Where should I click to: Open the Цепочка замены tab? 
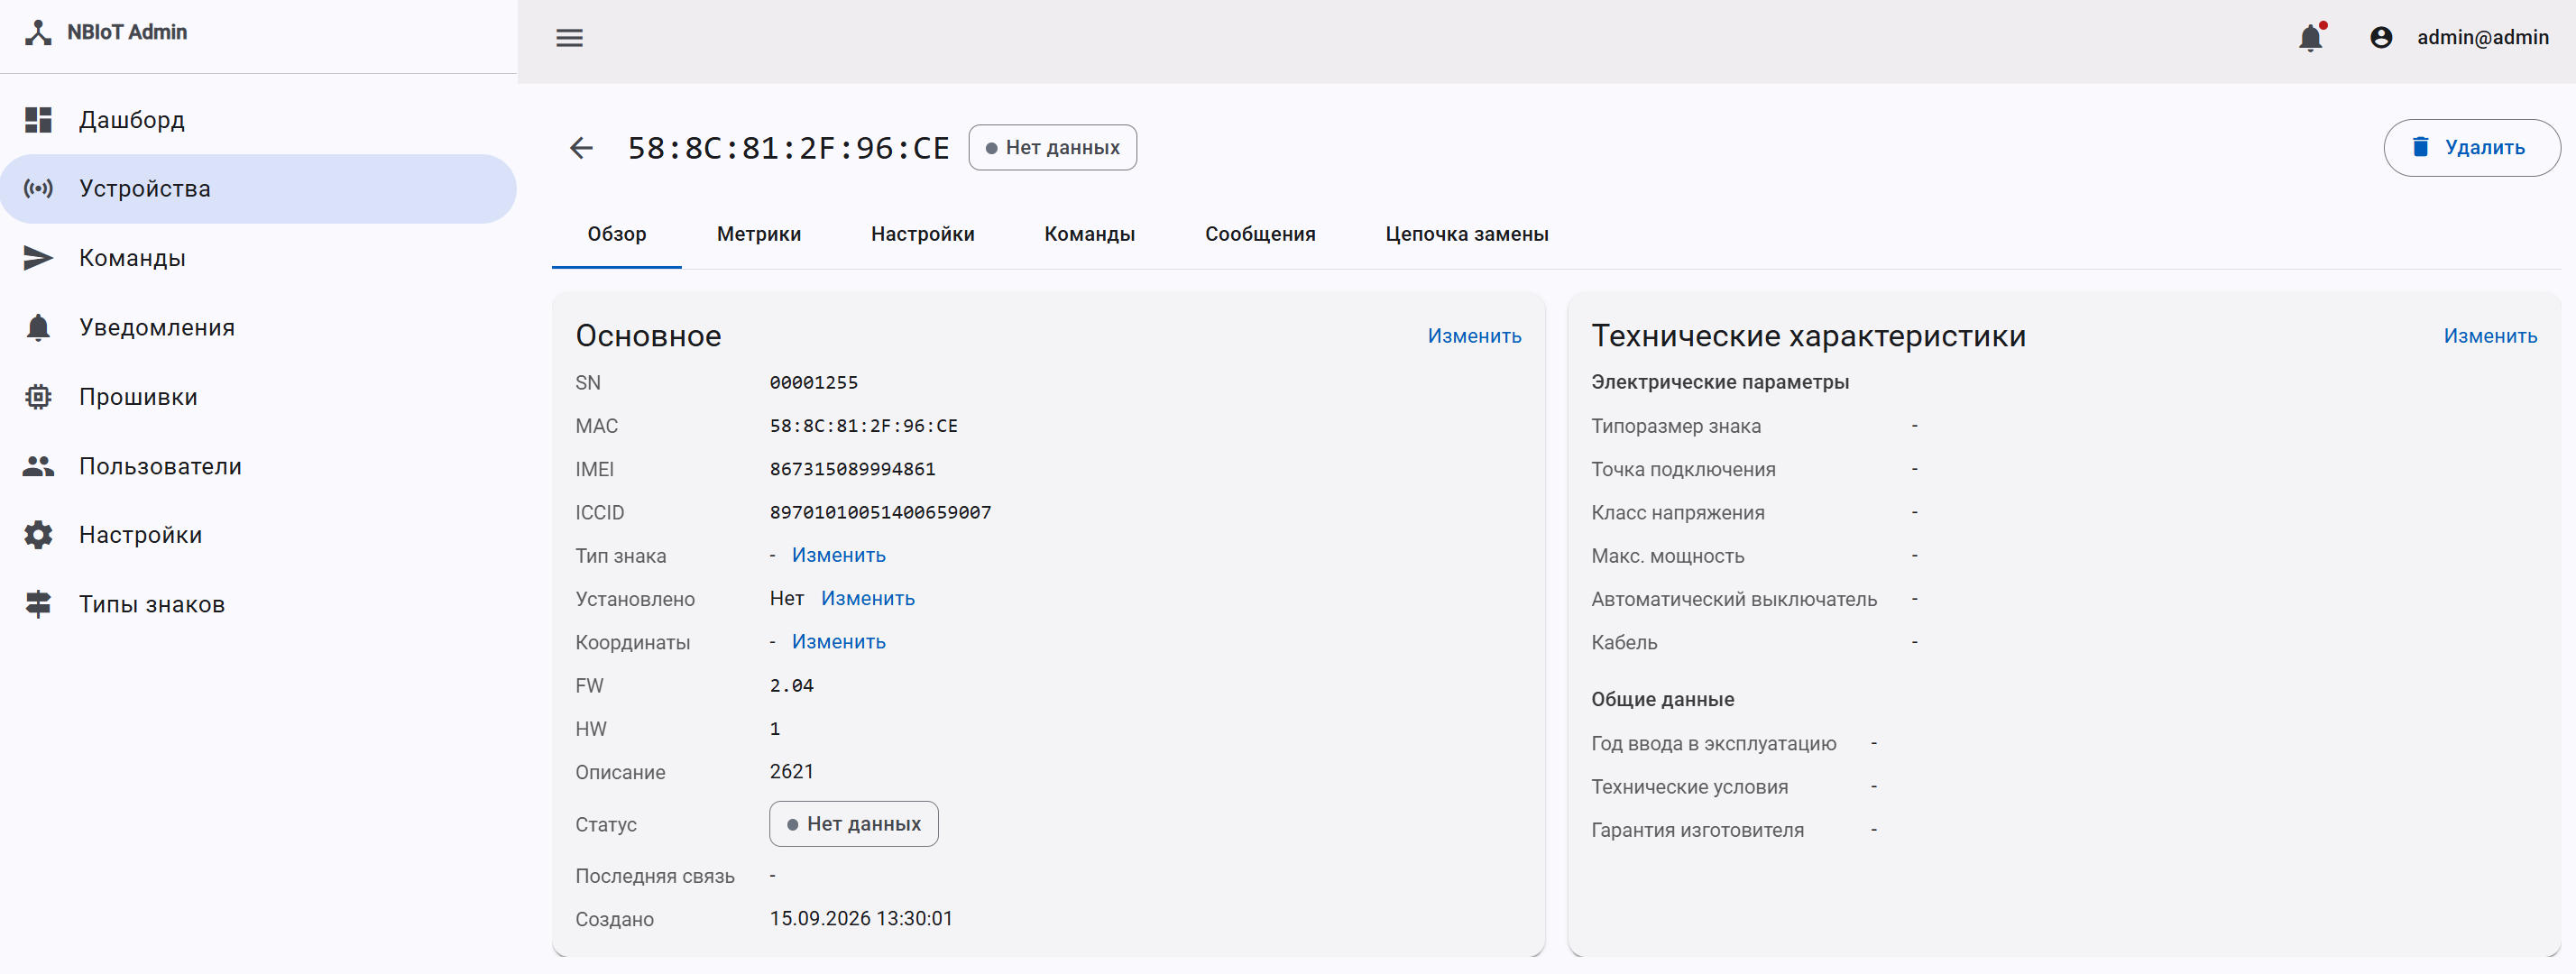[x=1466, y=234]
